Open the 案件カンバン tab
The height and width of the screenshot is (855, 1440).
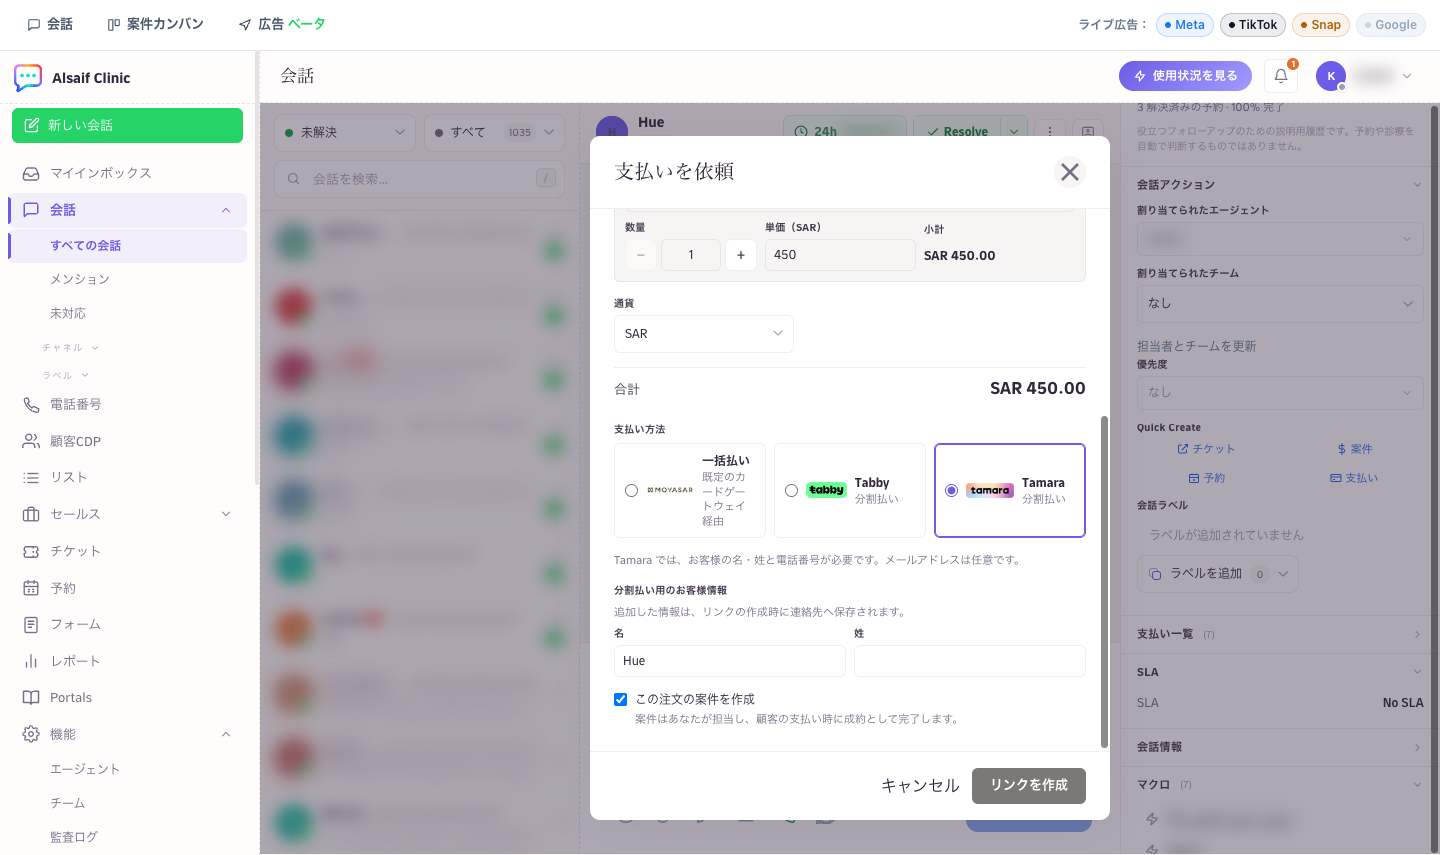click(155, 24)
